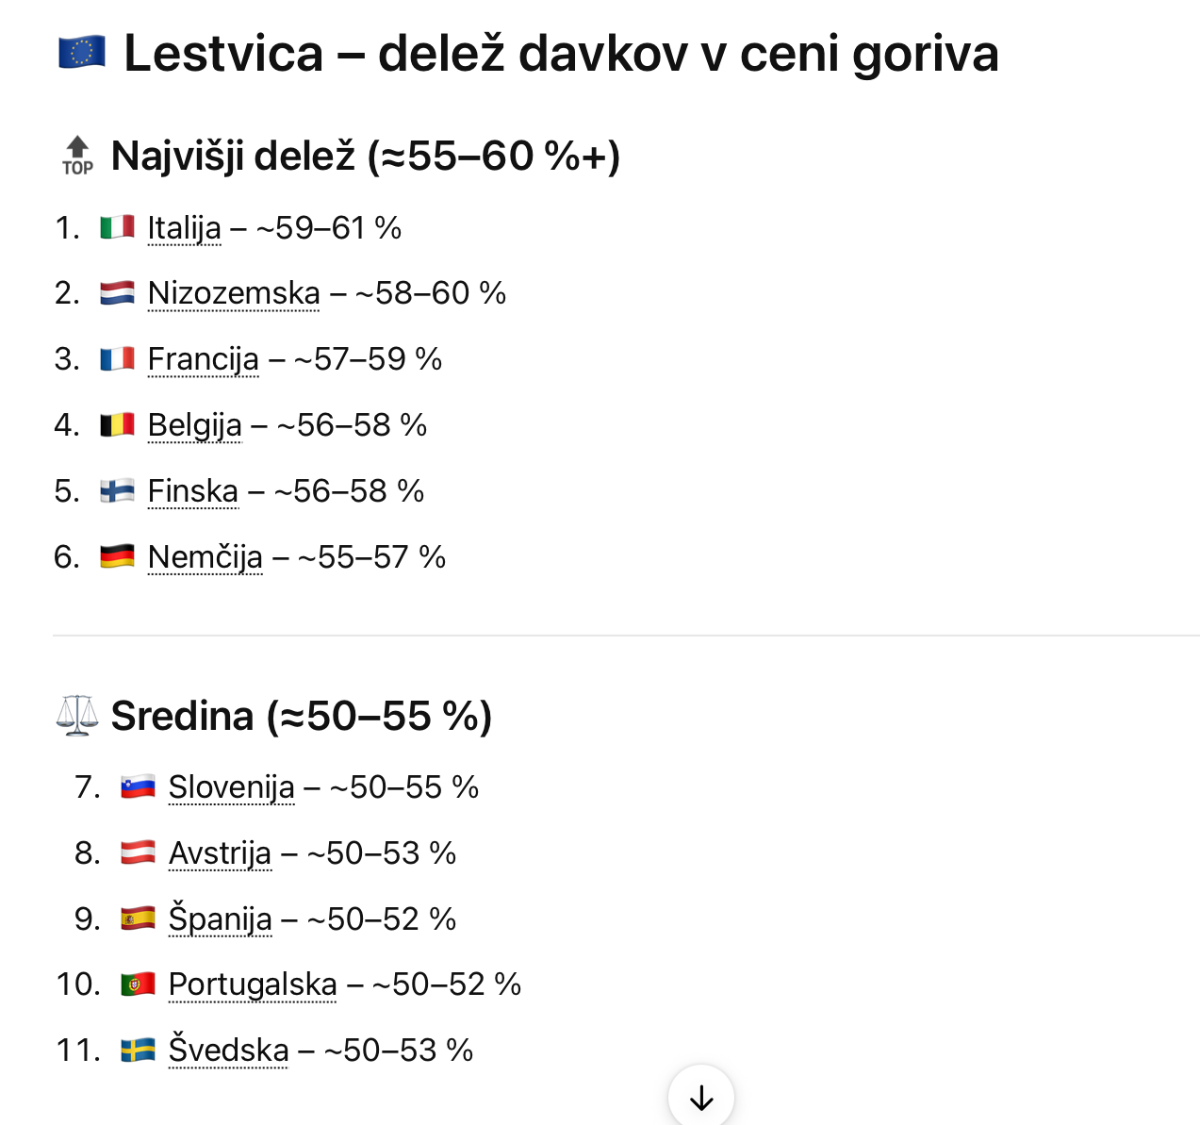The image size is (1200, 1125).
Task: Click the TOP arrow emoji icon
Action: 77,156
